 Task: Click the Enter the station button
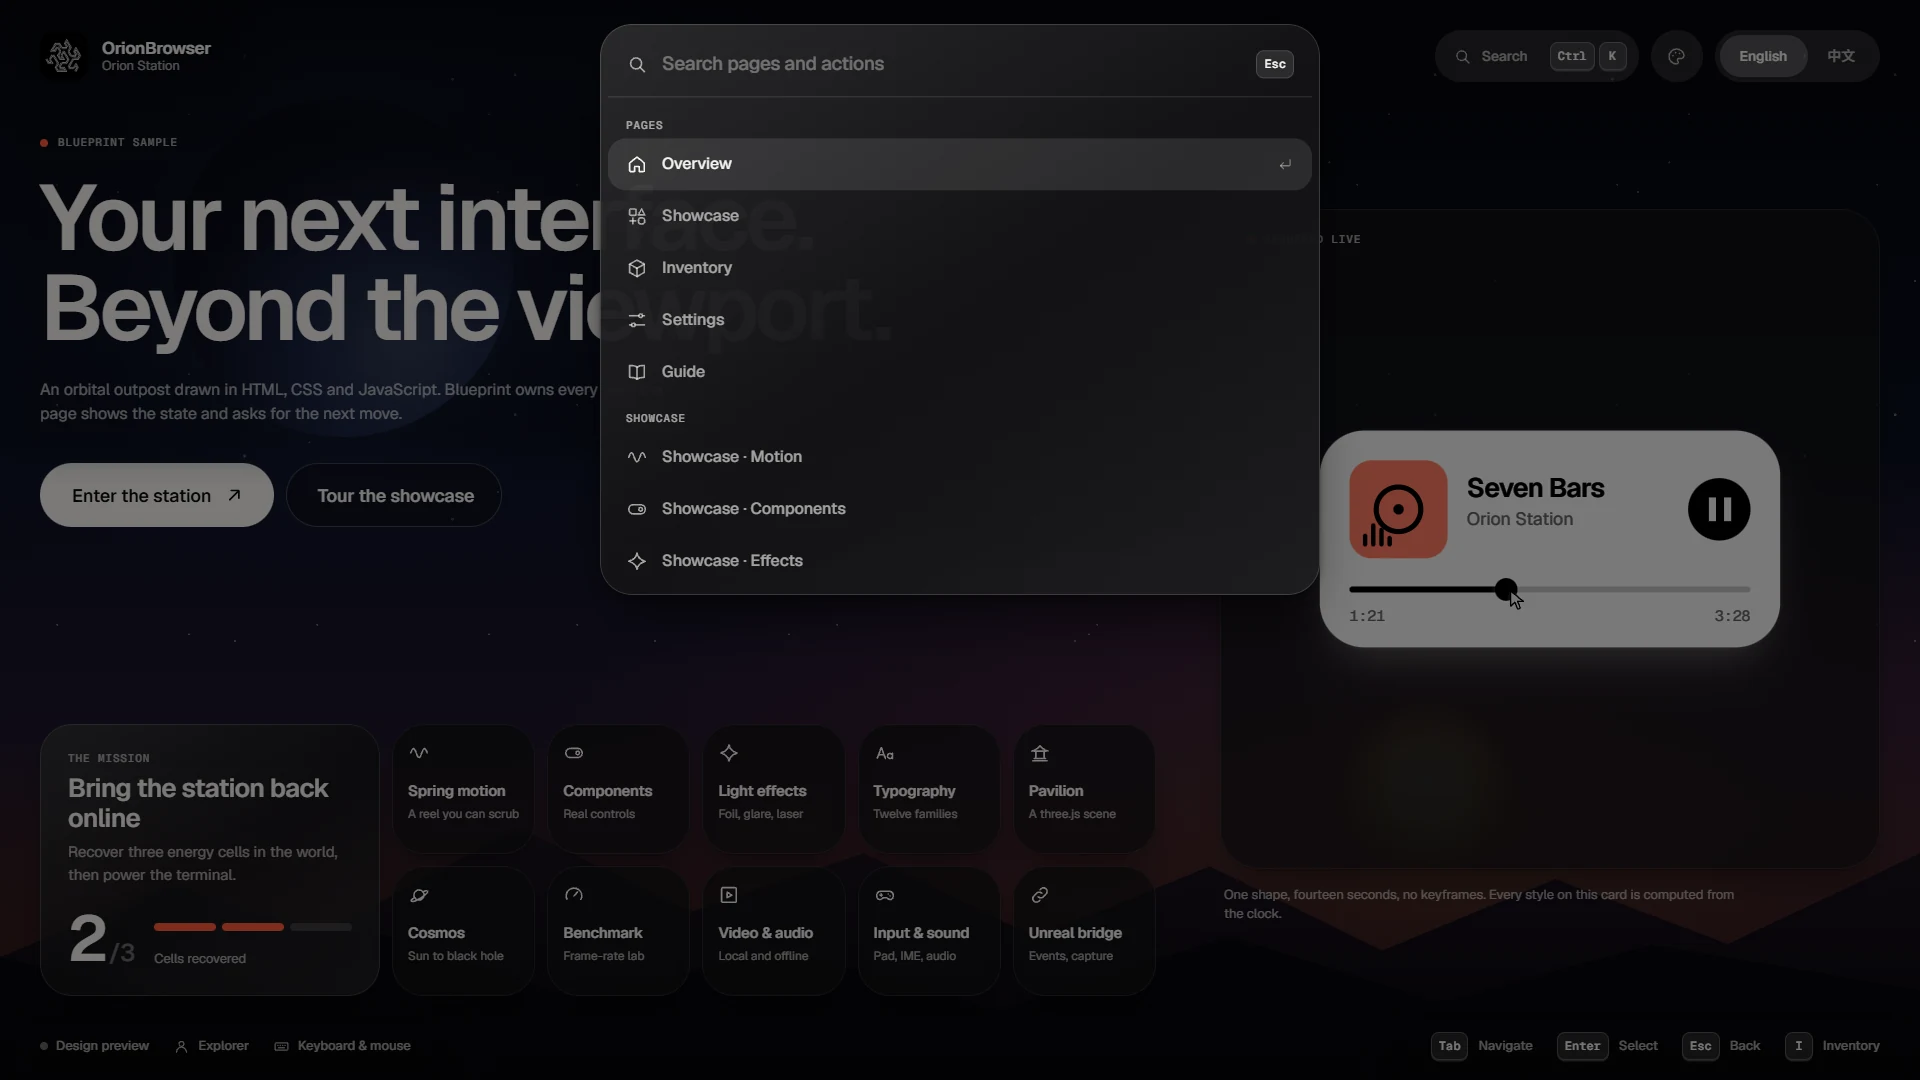157,495
